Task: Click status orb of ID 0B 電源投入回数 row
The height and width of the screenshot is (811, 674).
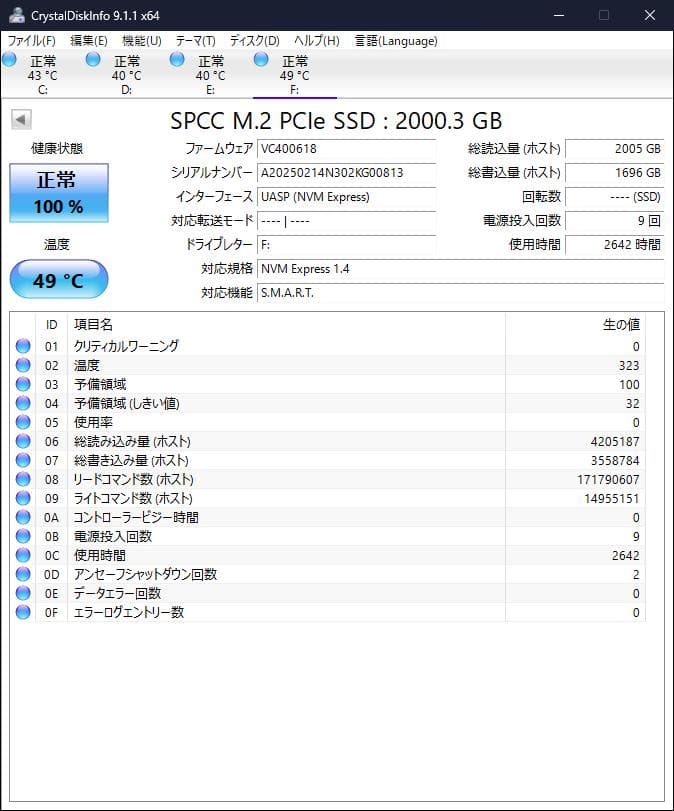Action: tap(23, 536)
